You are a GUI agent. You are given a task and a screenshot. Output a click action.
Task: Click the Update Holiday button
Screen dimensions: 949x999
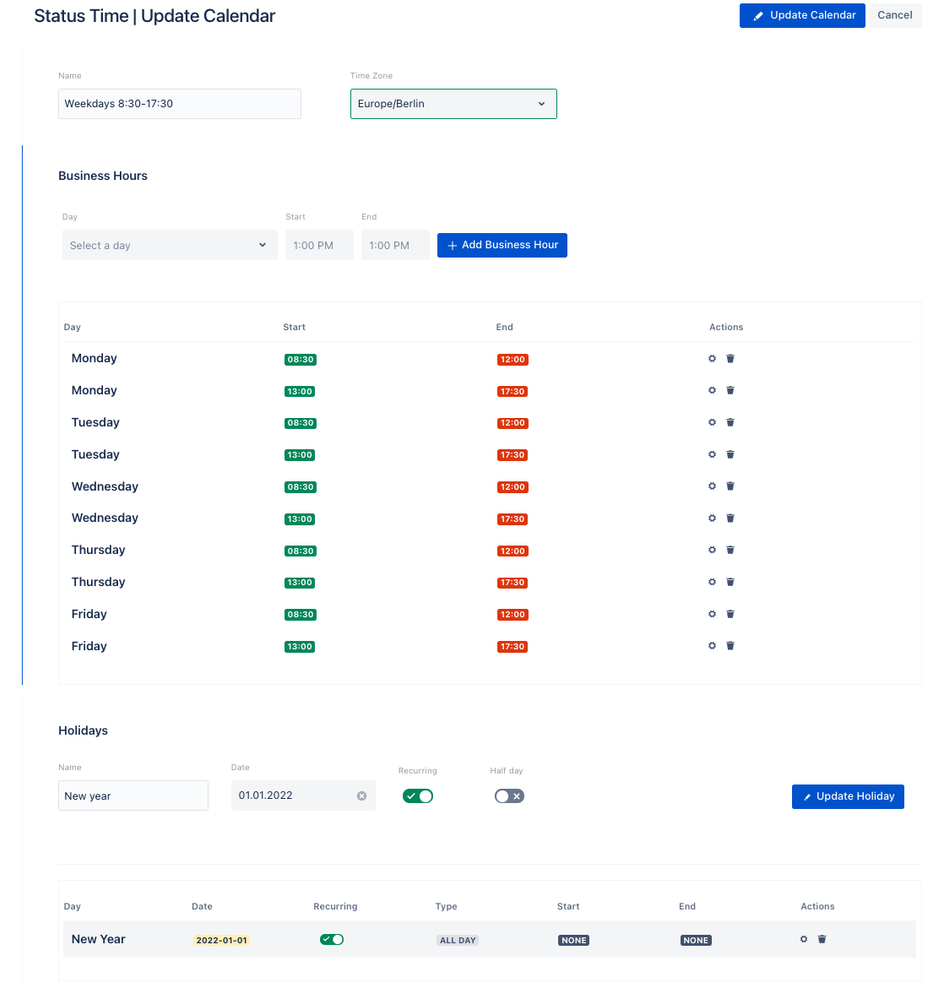coord(848,796)
